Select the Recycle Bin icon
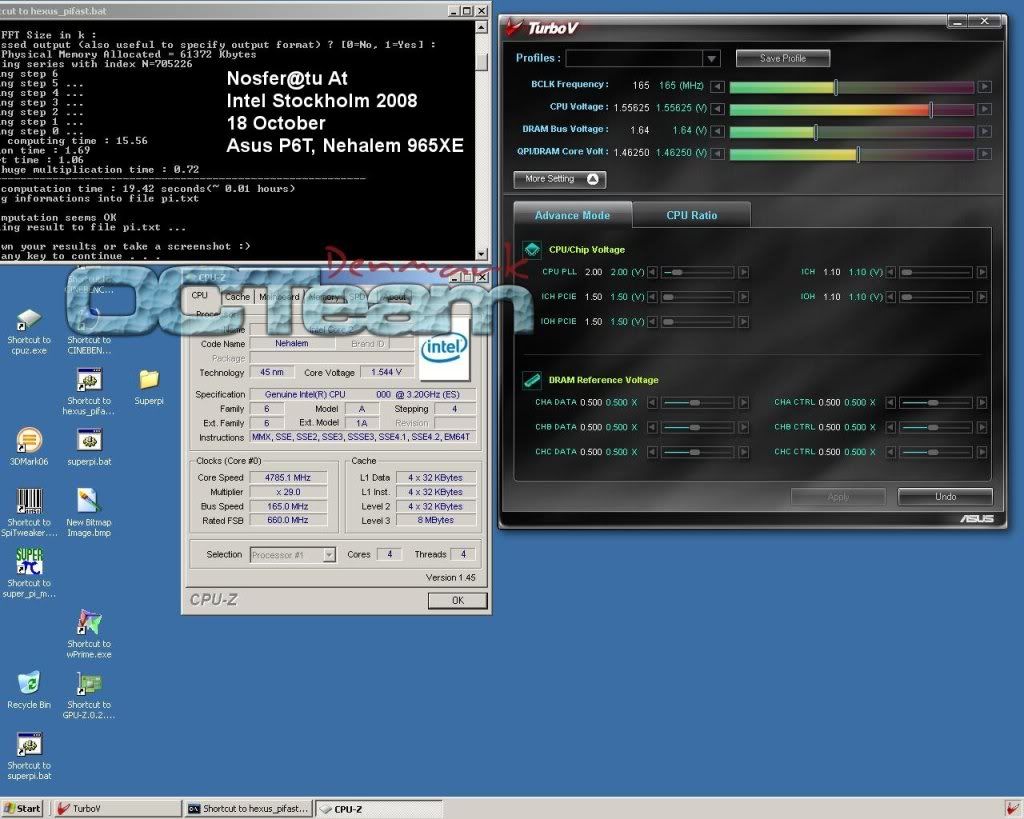Image resolution: width=1024 pixels, height=819 pixels. pos(29,690)
